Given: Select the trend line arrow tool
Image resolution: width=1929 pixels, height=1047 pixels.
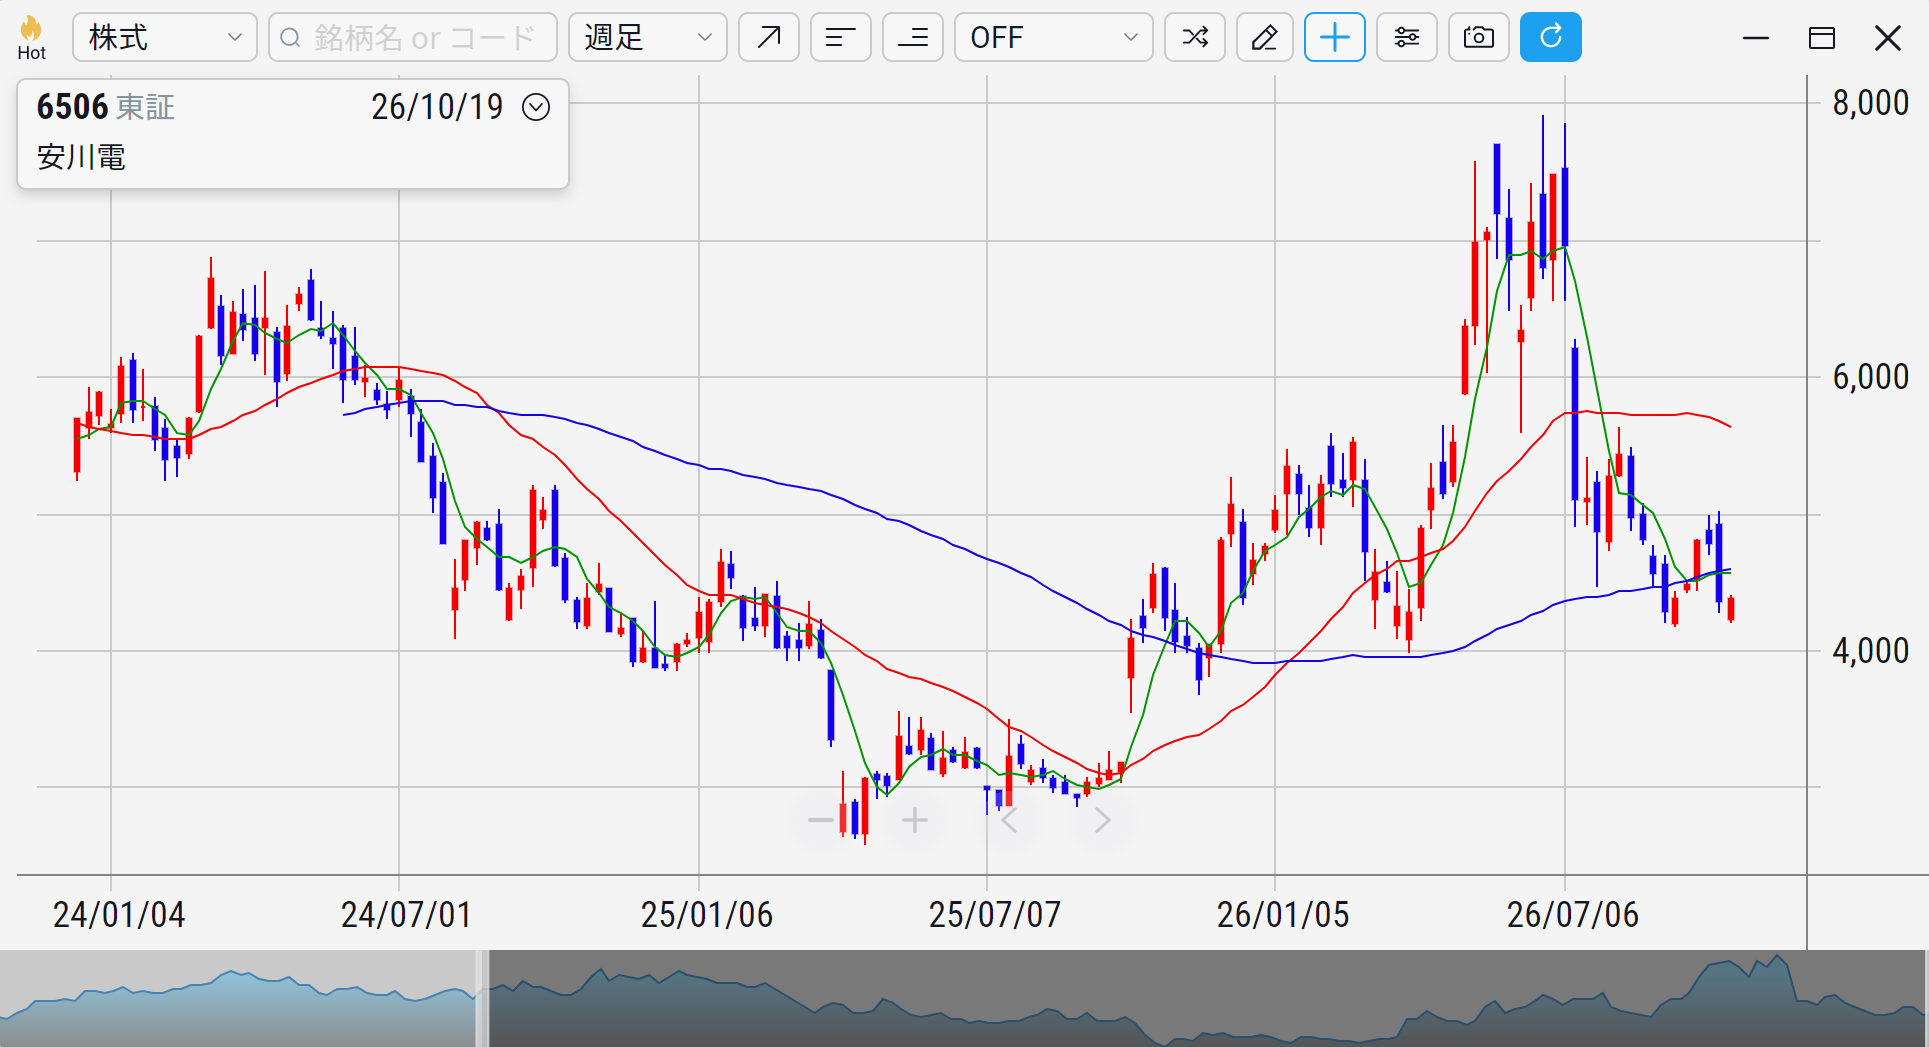Looking at the screenshot, I should pyautogui.click(x=768, y=38).
